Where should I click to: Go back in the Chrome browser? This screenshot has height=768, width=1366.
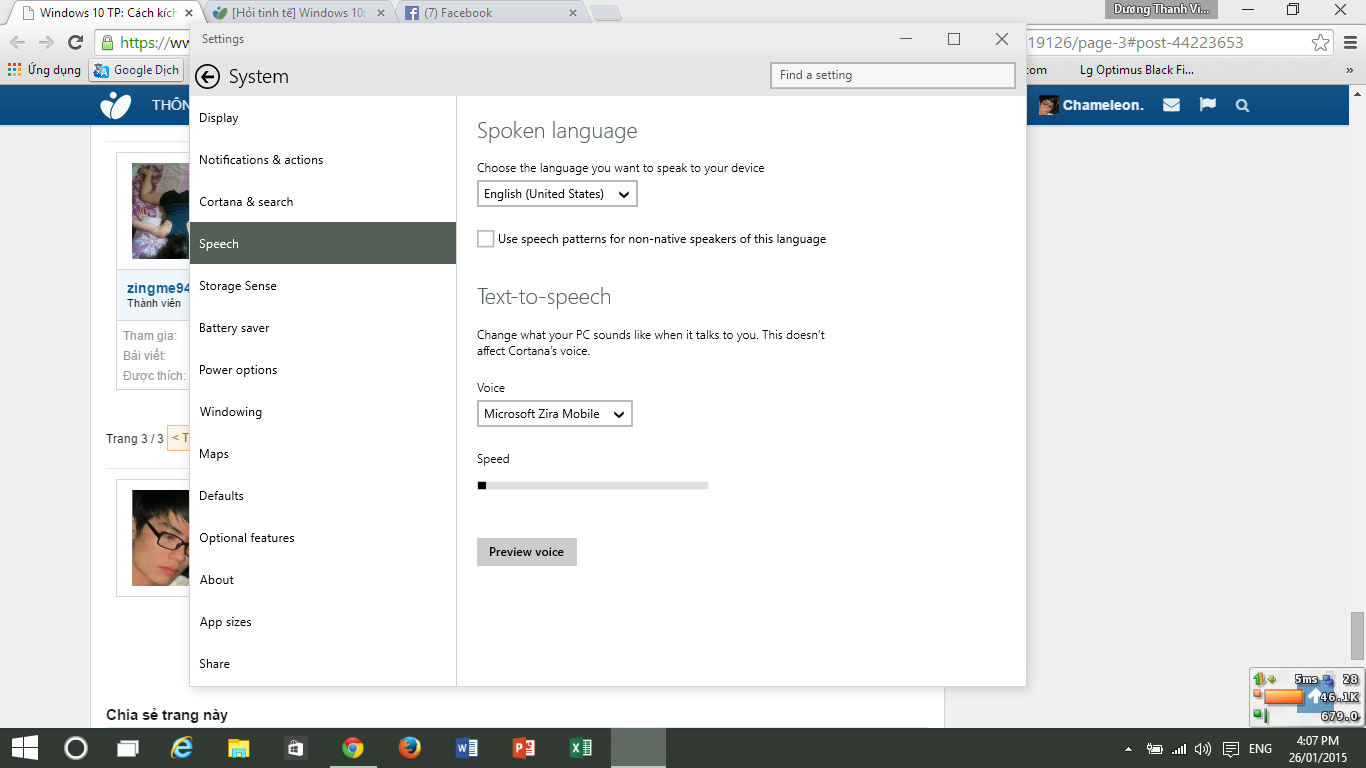pyautogui.click(x=17, y=42)
